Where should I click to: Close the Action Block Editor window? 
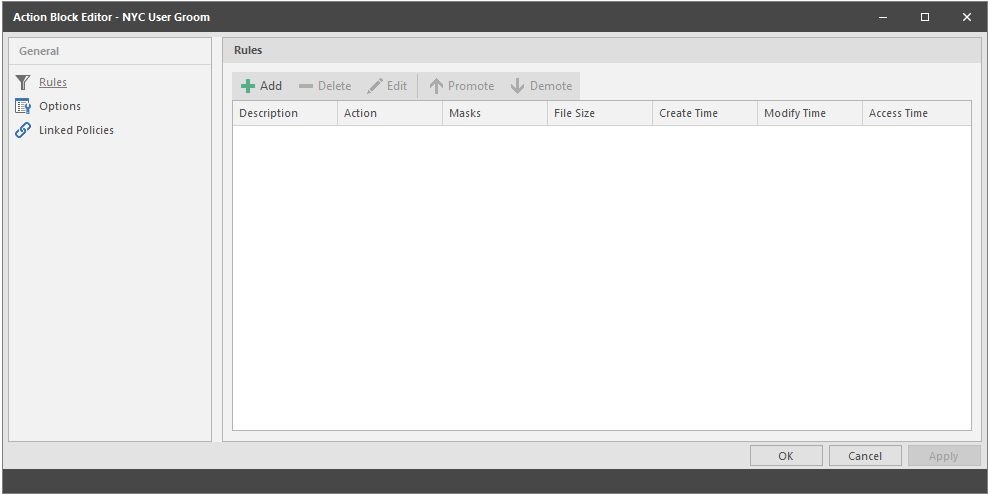[x=967, y=17]
